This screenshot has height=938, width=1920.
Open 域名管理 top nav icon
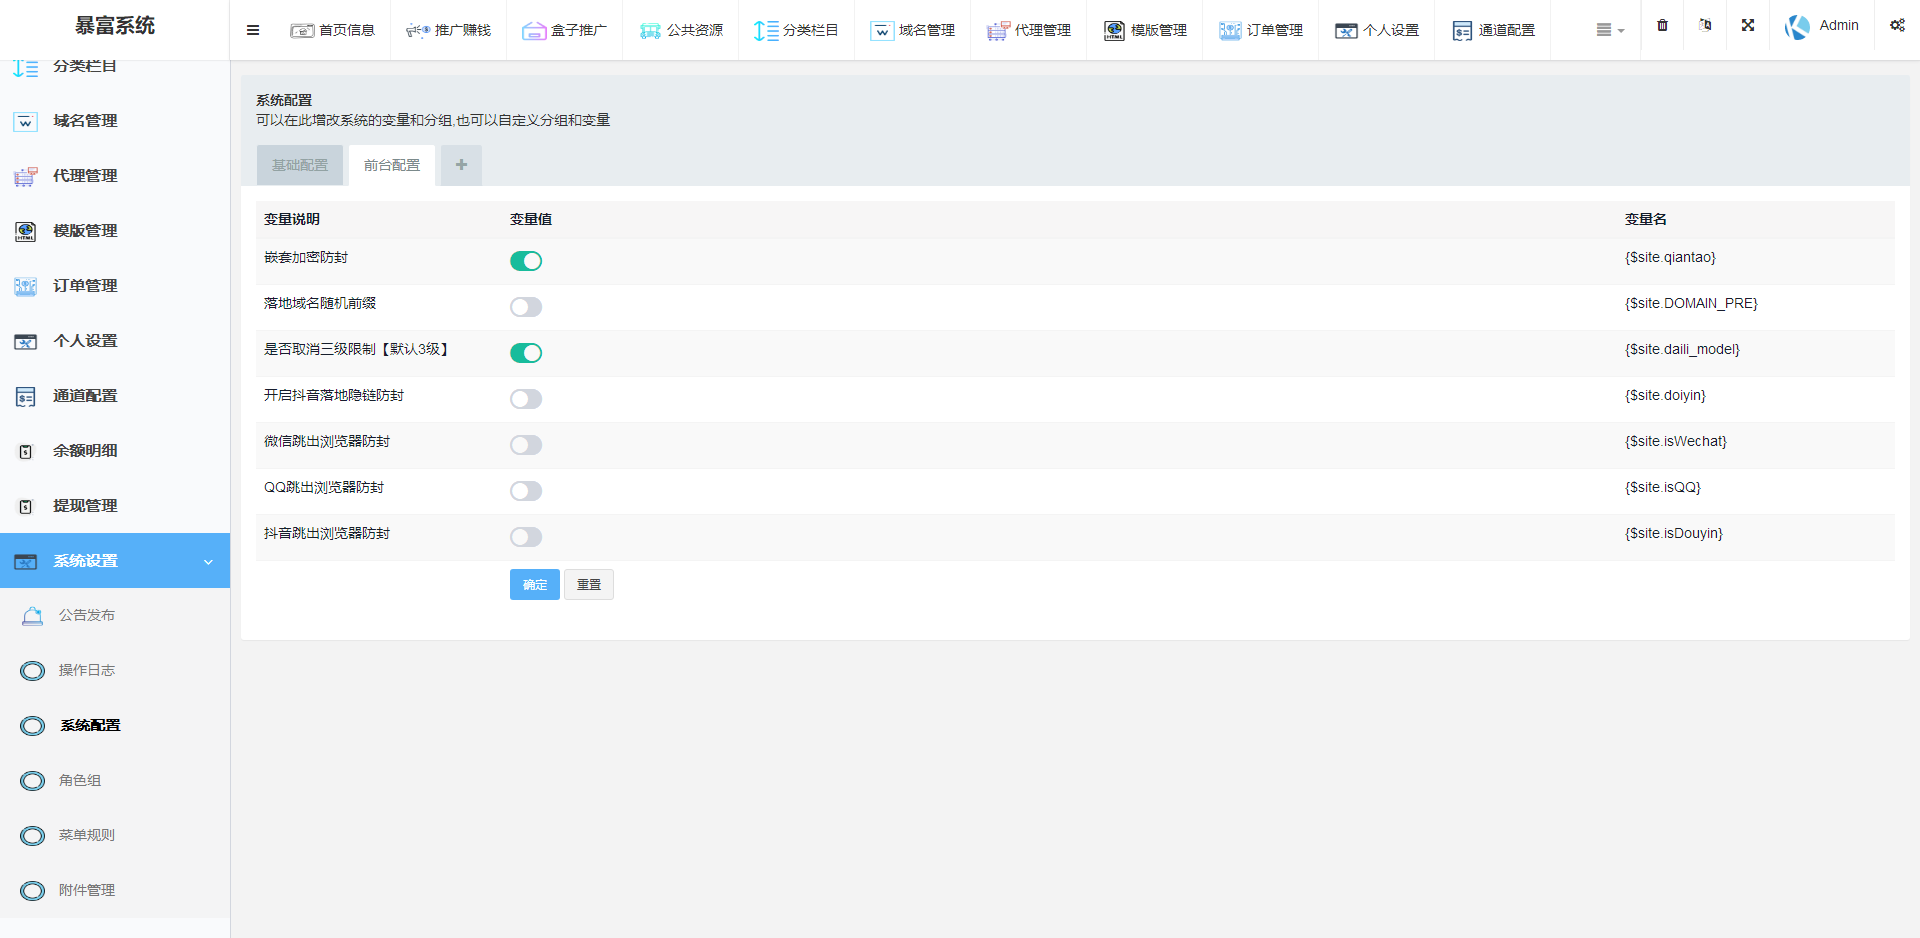[882, 31]
